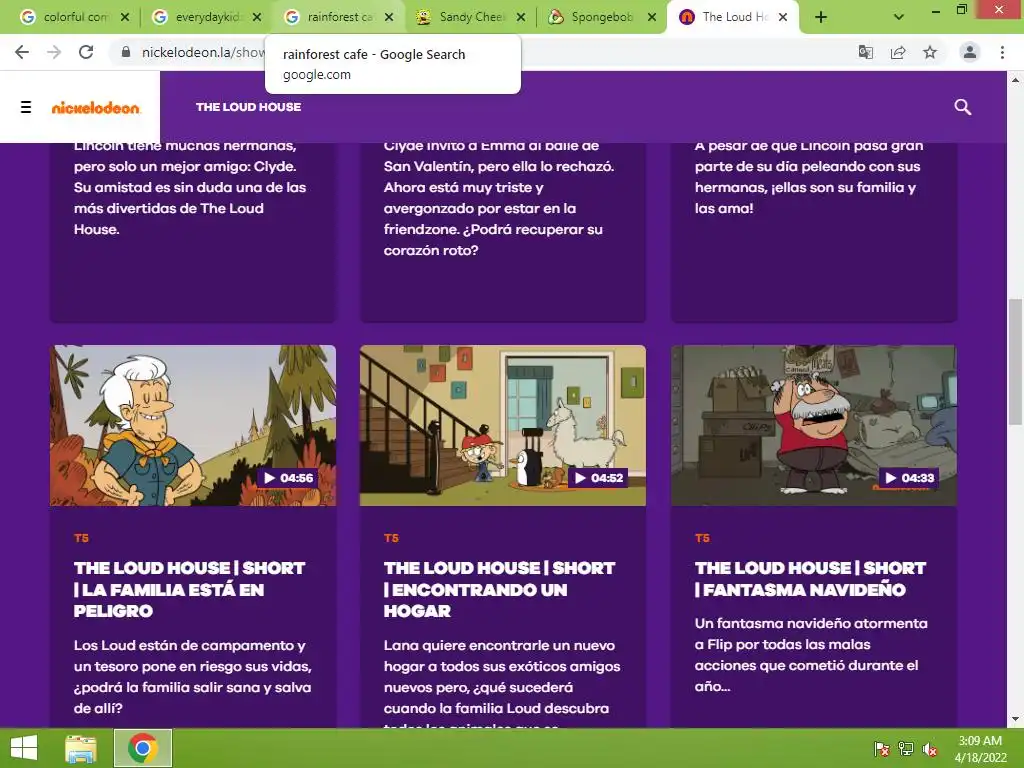View site info via the padlock icon
The width and height of the screenshot is (1024, 768).
click(x=126, y=52)
